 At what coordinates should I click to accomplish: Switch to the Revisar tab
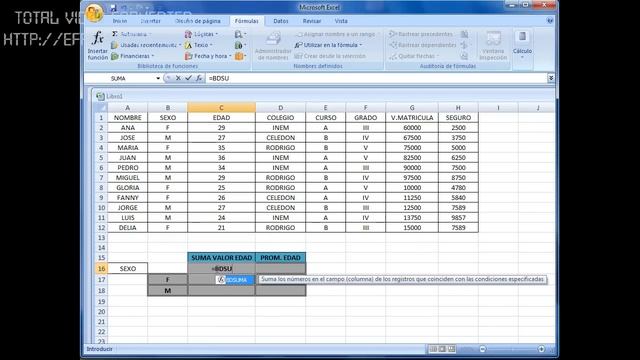coord(312,21)
